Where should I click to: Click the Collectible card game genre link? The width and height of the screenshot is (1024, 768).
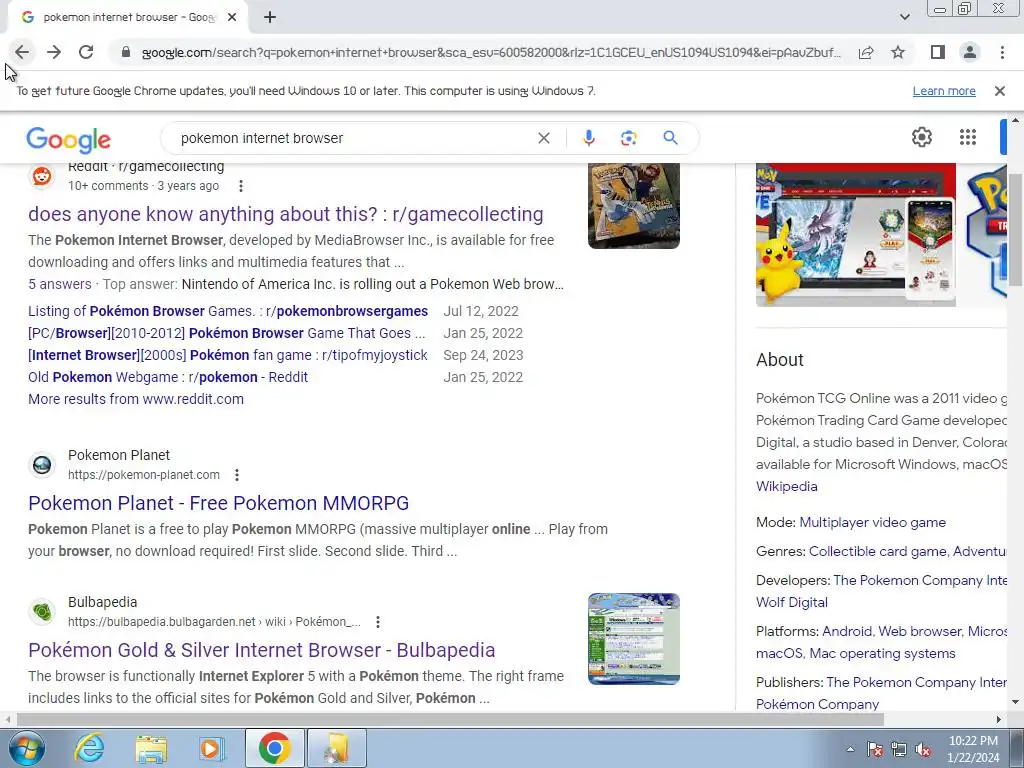[878, 551]
